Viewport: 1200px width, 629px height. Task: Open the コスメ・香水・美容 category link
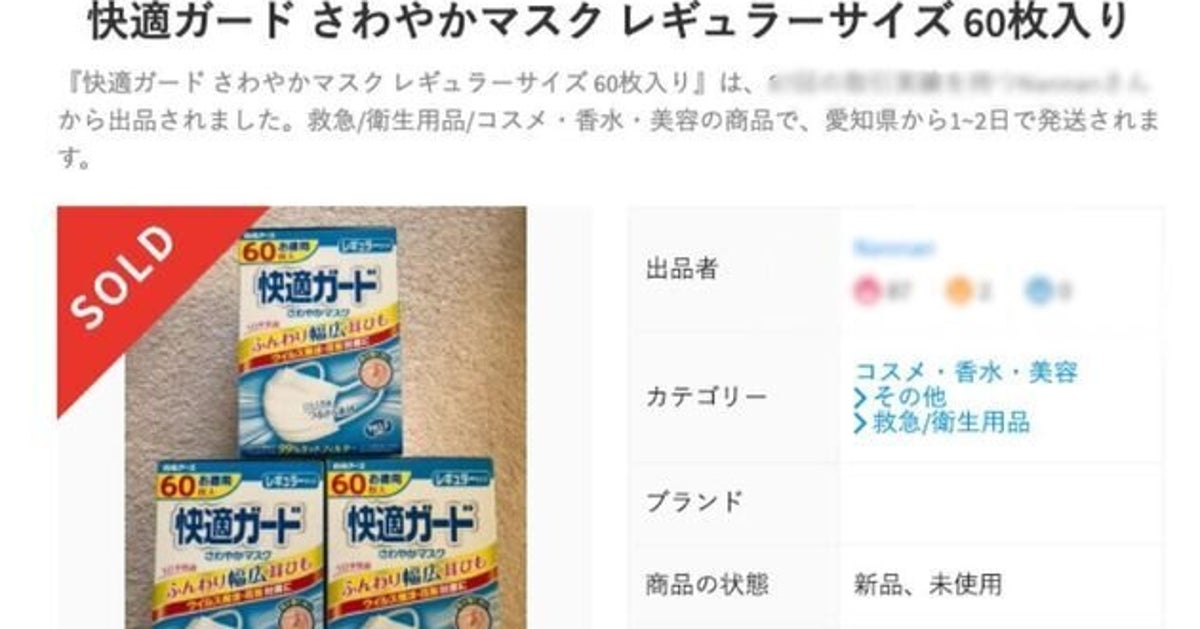tap(966, 373)
